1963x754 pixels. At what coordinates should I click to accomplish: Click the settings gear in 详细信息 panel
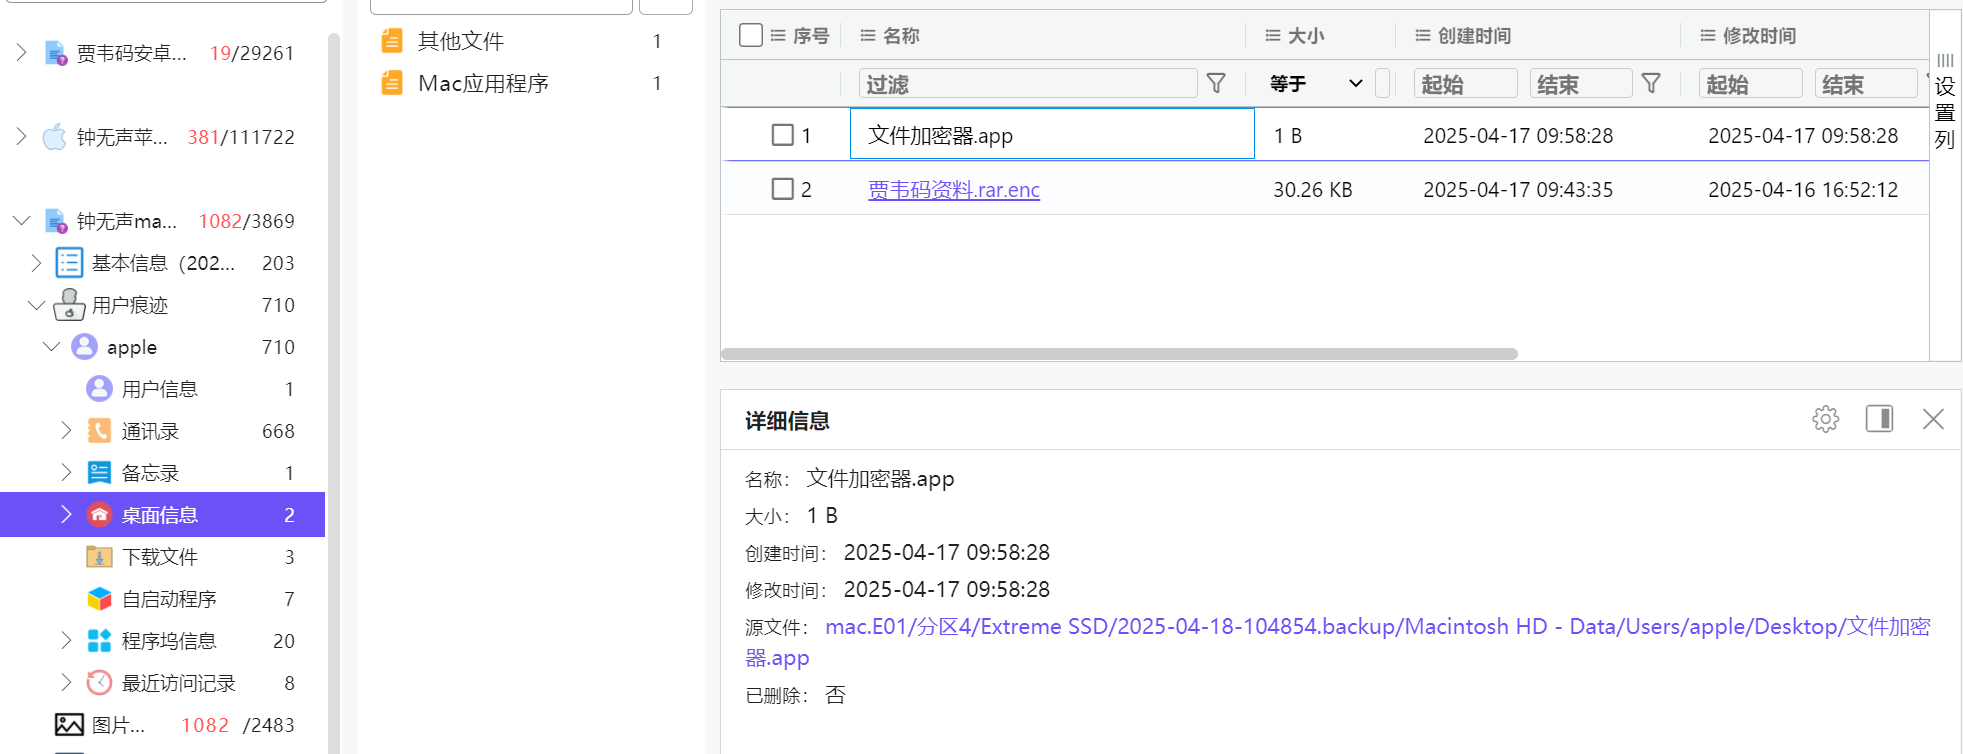point(1825,419)
